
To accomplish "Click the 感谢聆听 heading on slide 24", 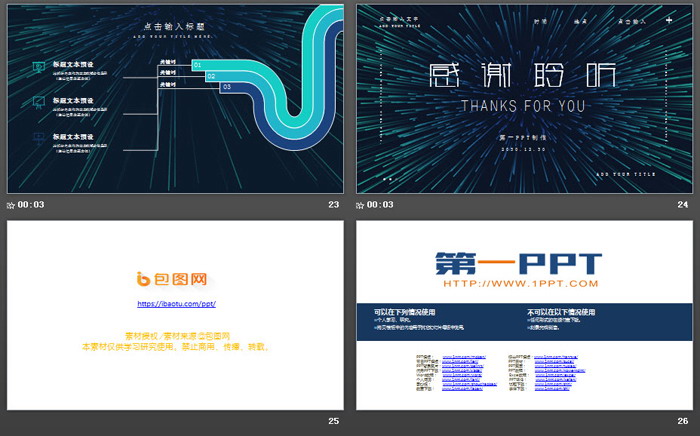I will click(x=522, y=75).
